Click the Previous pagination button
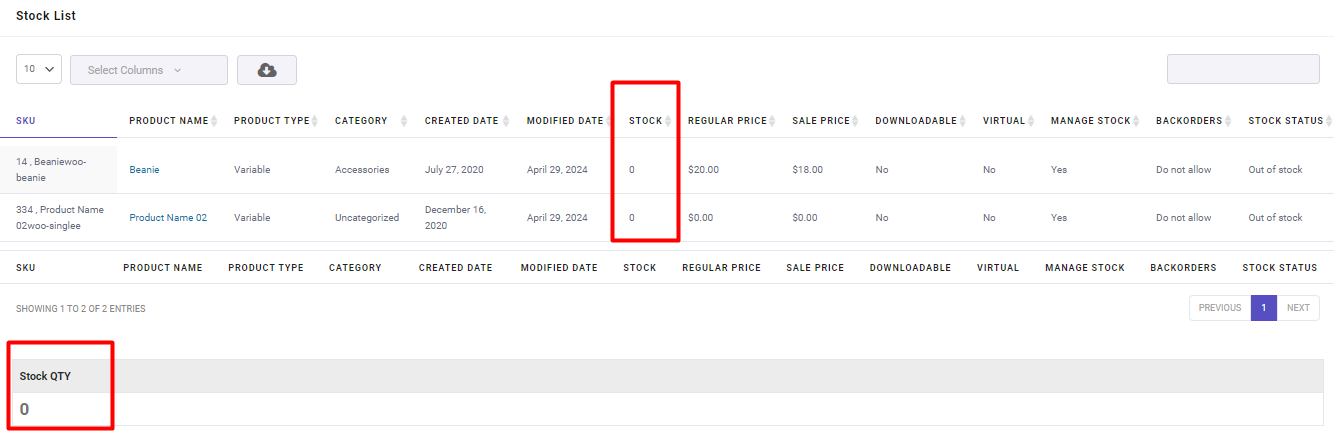The image size is (1334, 440). [x=1220, y=308]
